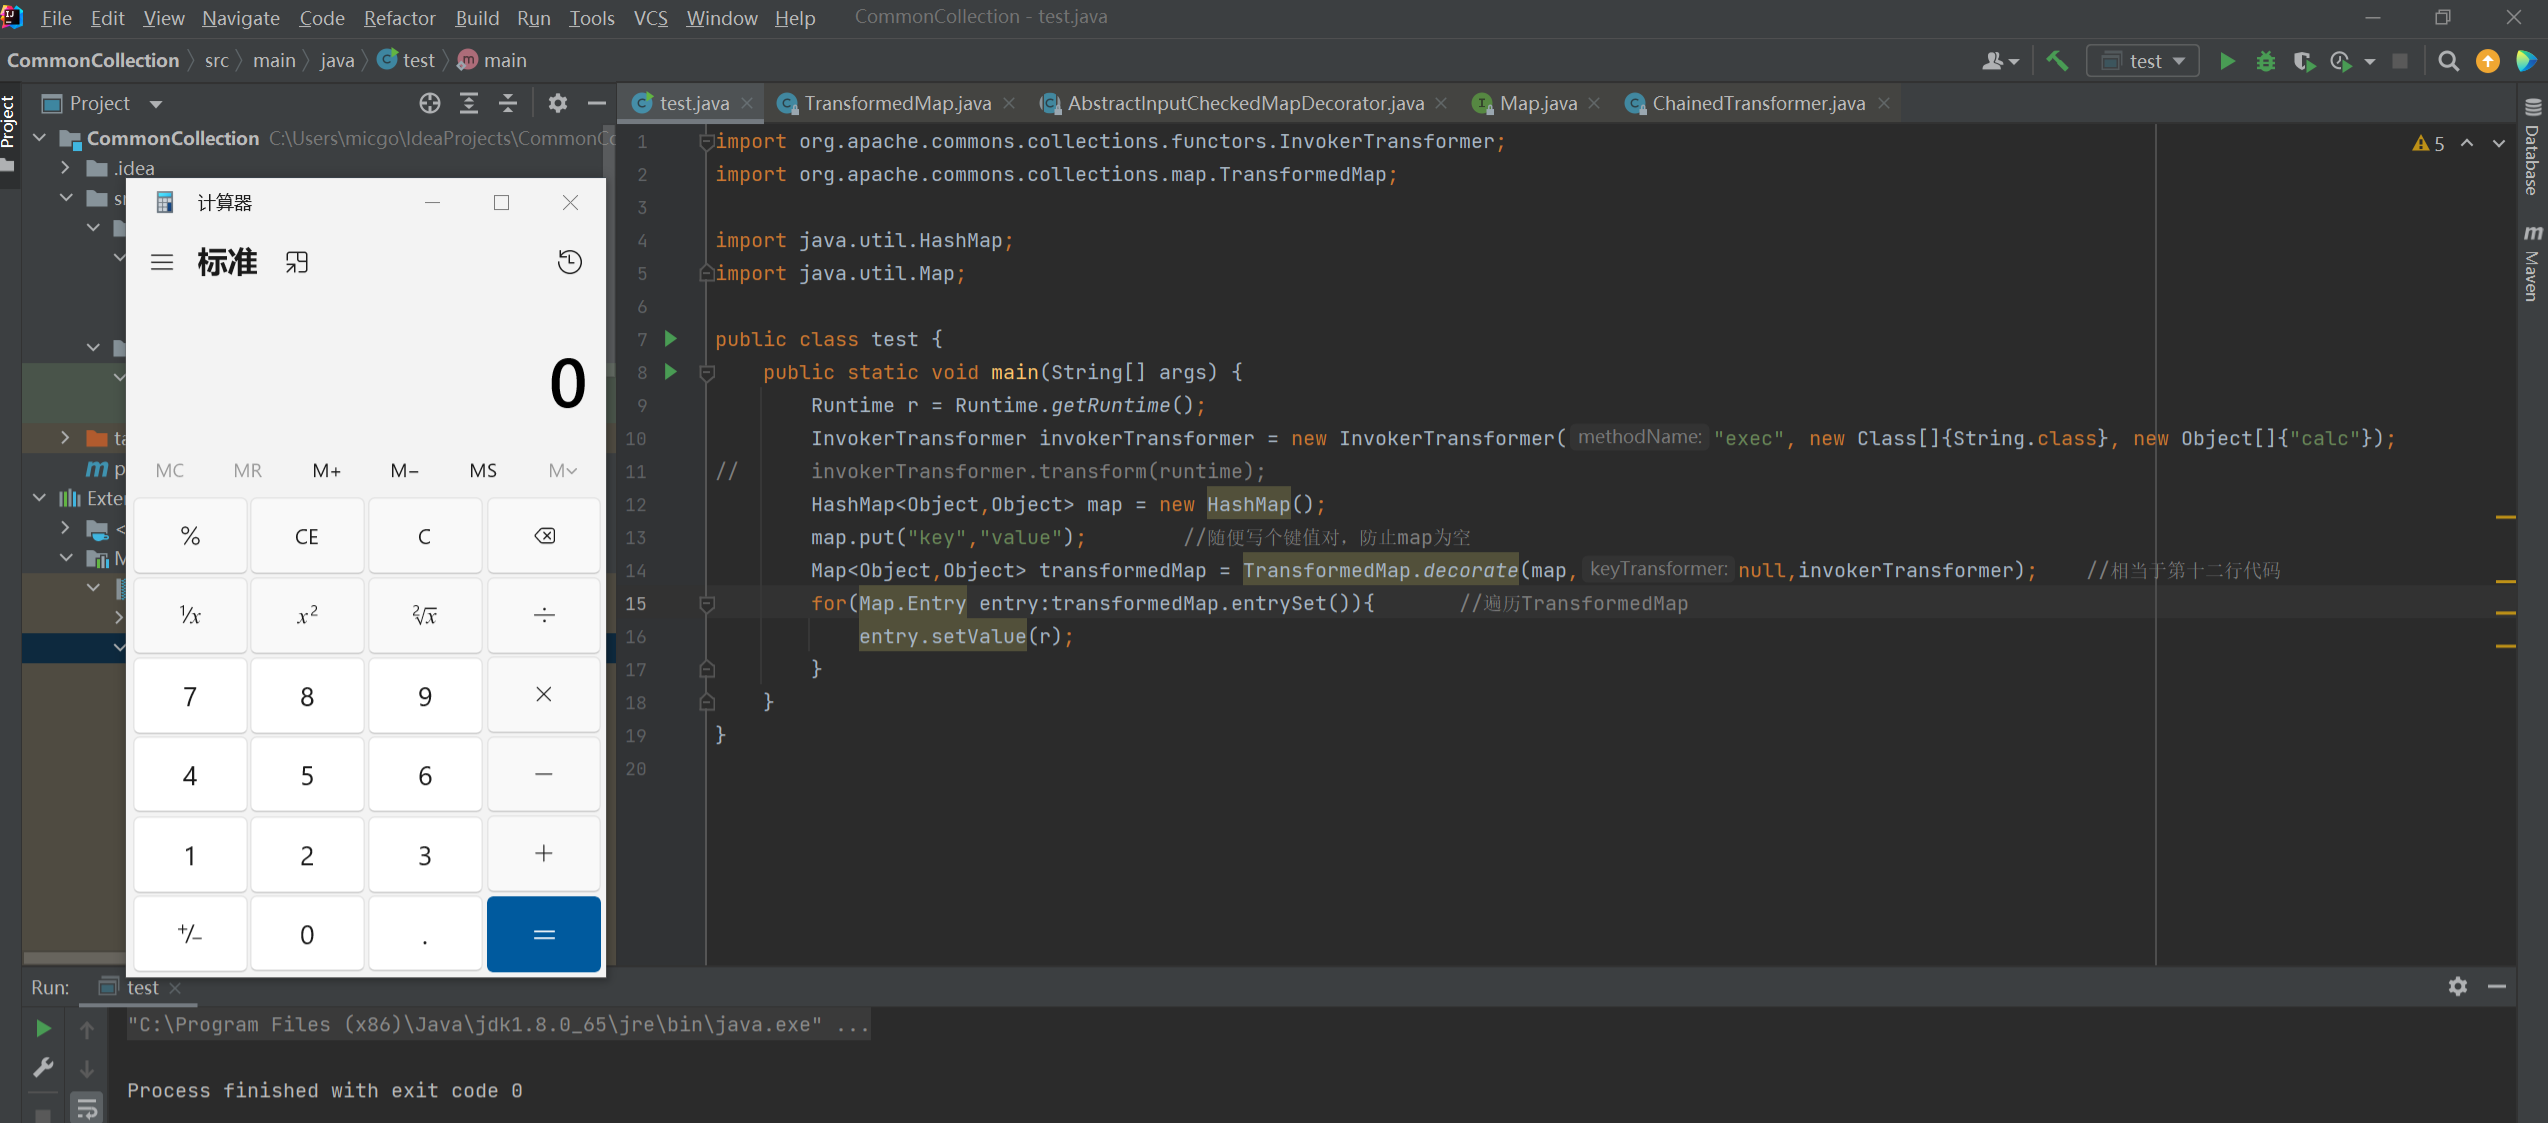Switch to AbstractInputCheckedMapDecorator.java tab
2548x1123 pixels.
[1245, 103]
